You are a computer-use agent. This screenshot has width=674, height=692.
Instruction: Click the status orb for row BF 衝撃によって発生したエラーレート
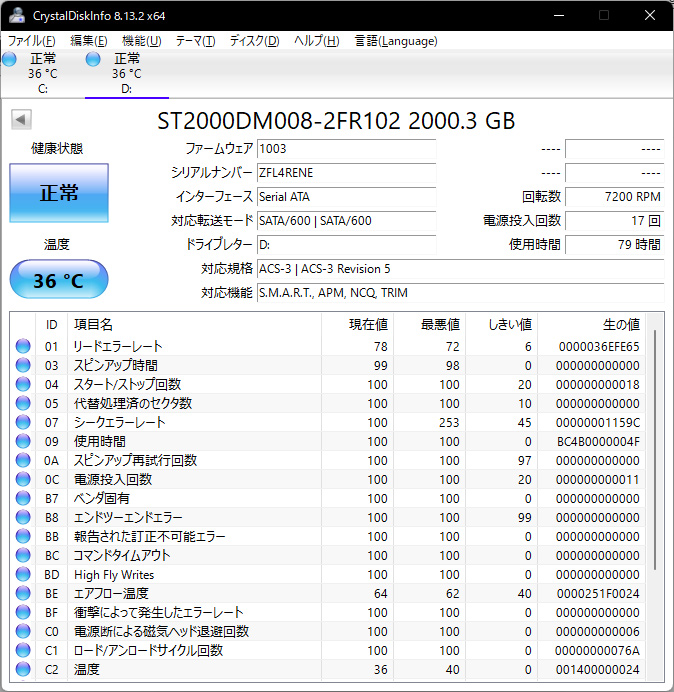pyautogui.click(x=23, y=612)
